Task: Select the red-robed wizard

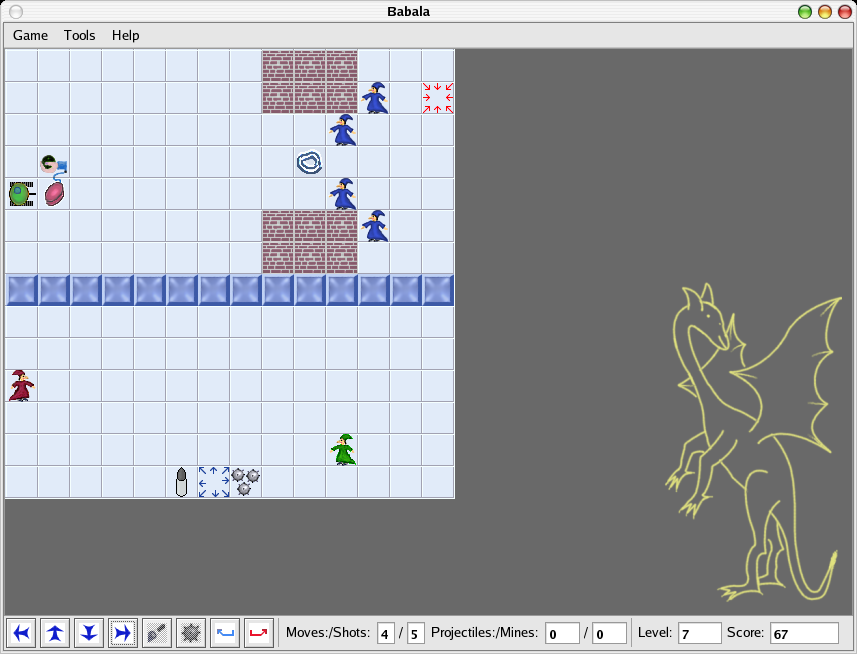Action: [x=21, y=386]
